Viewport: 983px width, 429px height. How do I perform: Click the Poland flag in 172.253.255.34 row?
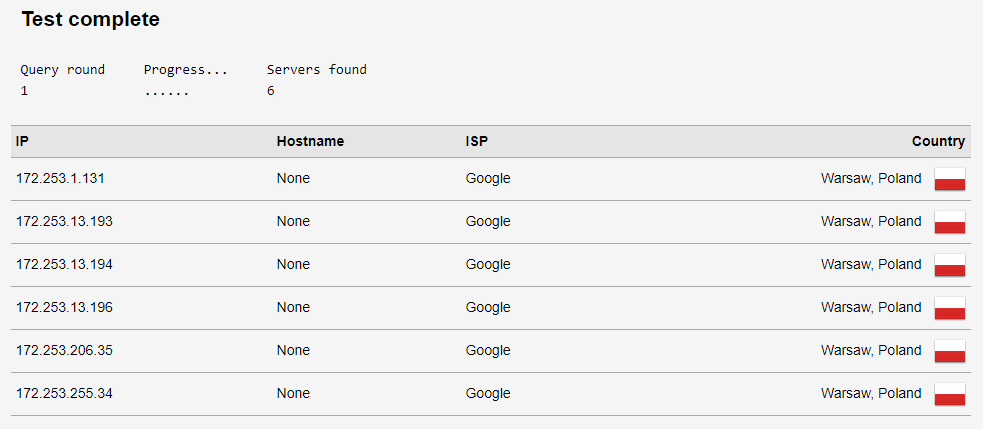click(950, 394)
